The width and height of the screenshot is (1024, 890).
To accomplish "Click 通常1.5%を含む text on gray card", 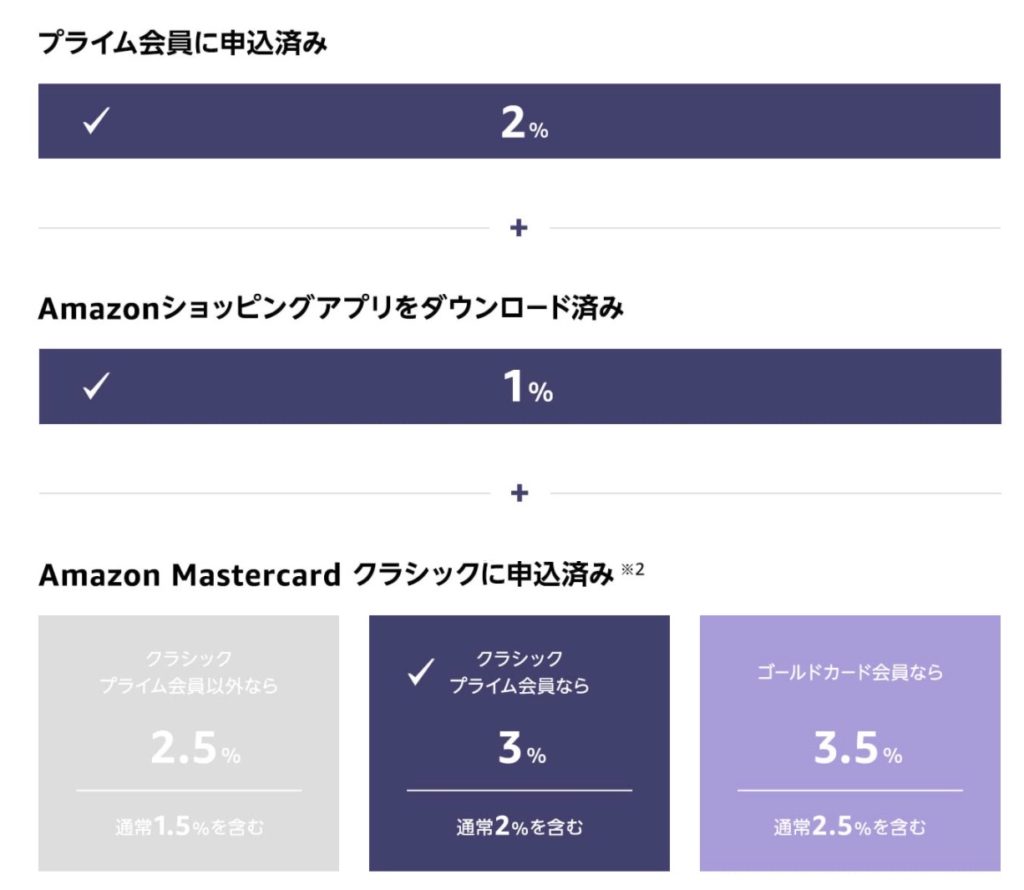I will point(189,827).
